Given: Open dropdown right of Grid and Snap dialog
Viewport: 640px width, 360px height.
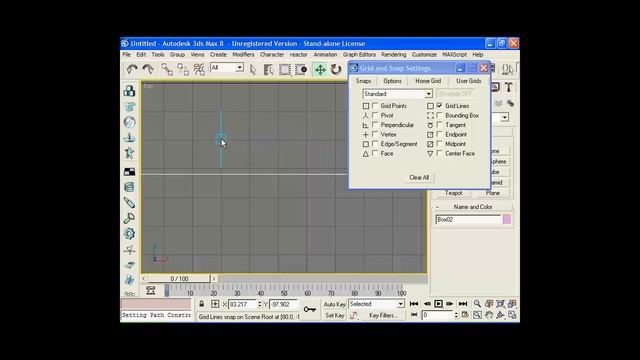Looking at the screenshot, I should 505,118.
